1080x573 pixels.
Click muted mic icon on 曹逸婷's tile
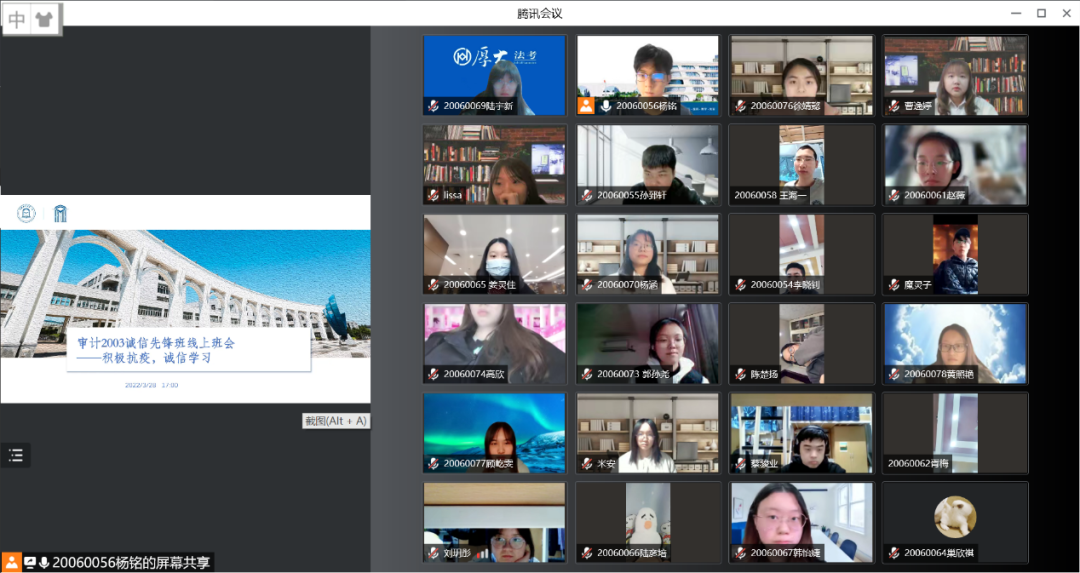(893, 106)
